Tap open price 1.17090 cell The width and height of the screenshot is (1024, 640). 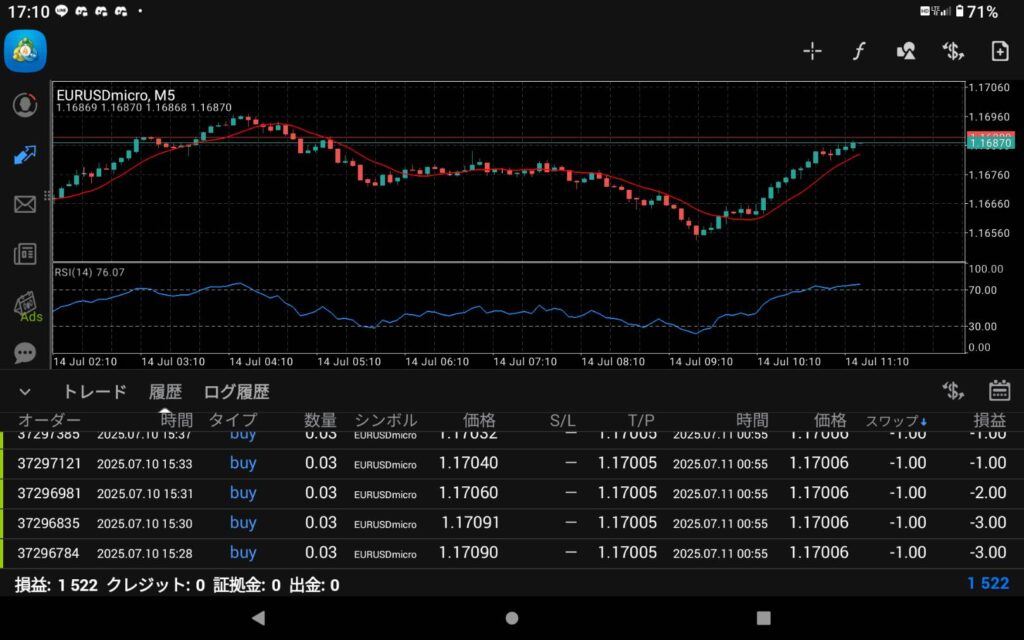tap(468, 553)
